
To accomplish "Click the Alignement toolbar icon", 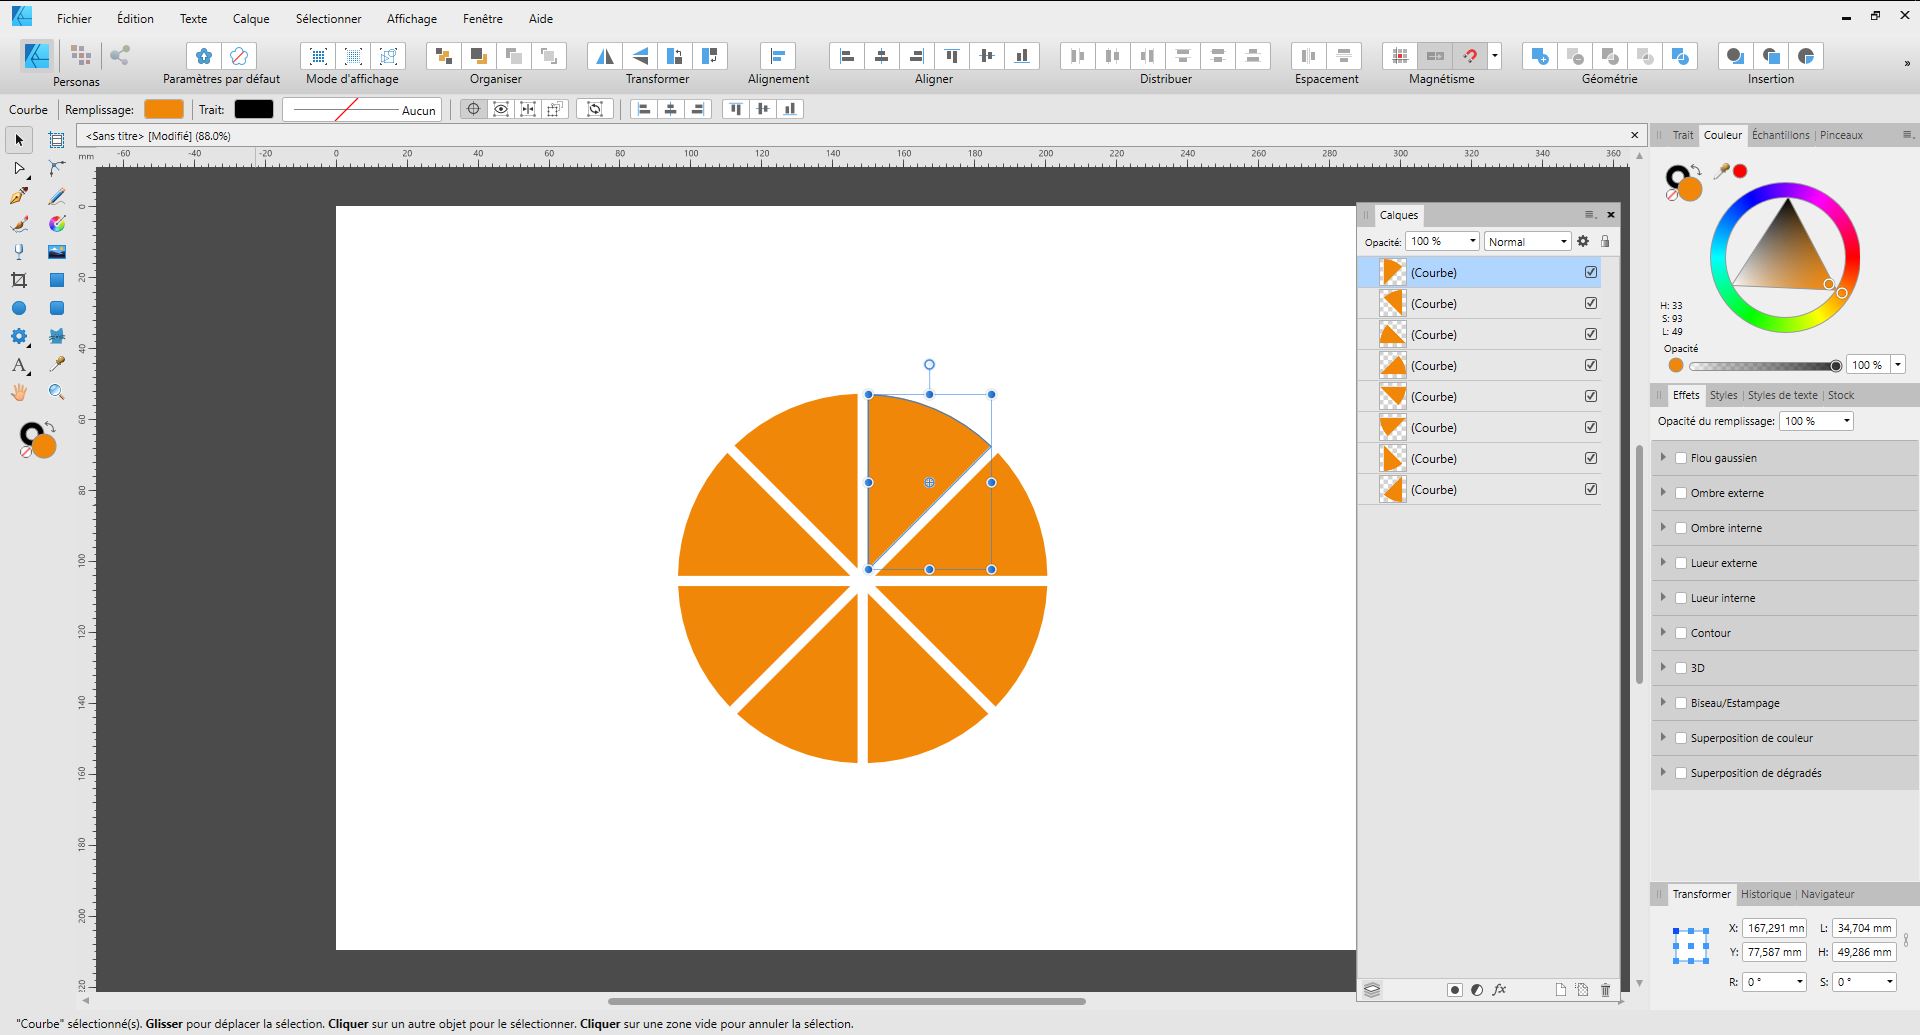I will (778, 56).
